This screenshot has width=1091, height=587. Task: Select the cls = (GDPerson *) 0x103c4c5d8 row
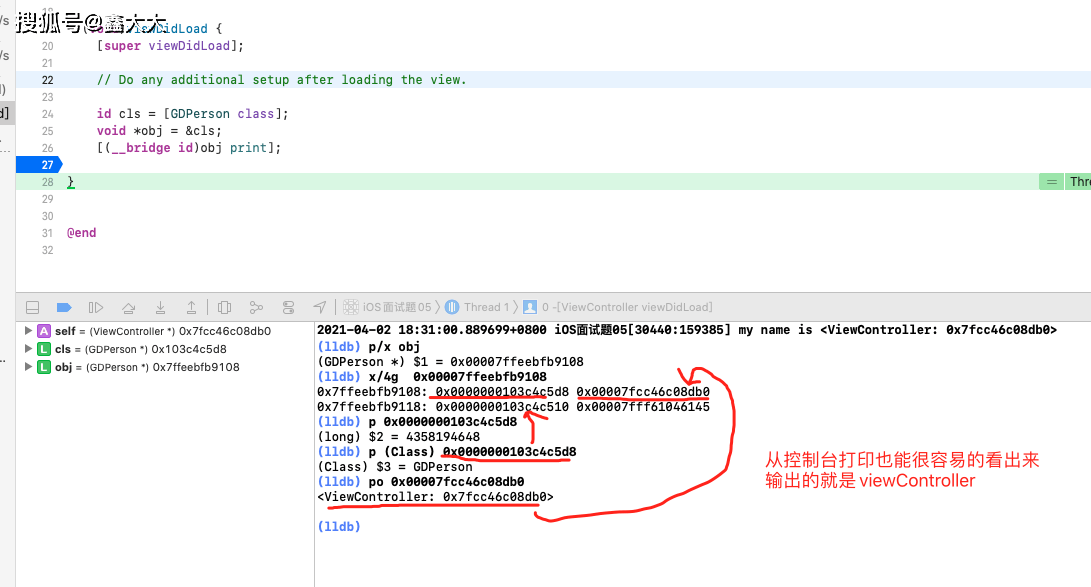tap(165, 349)
